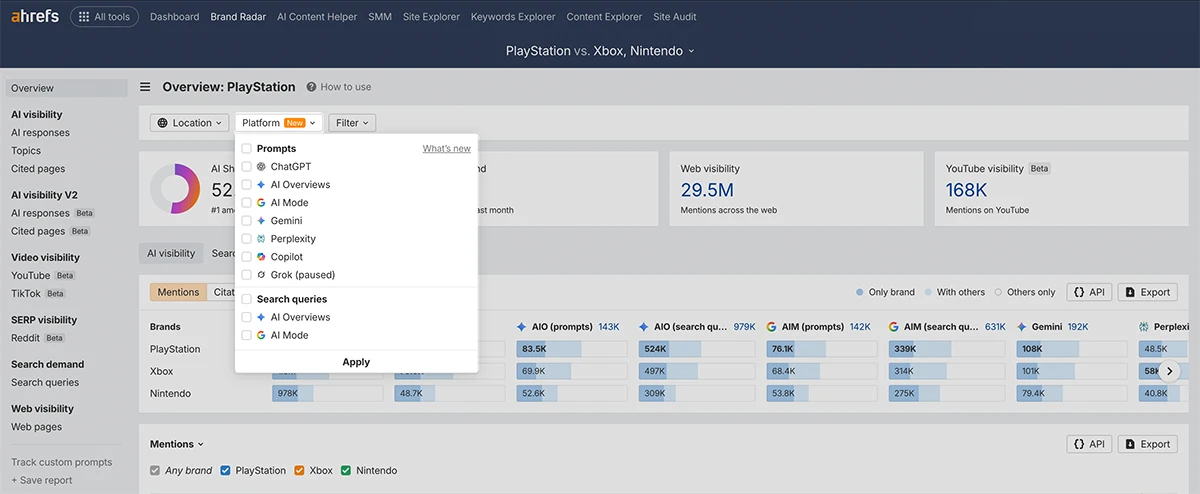The width and height of the screenshot is (1200, 494).
Task: Click the YouTube visibility 168K value
Action: [x=966, y=190]
